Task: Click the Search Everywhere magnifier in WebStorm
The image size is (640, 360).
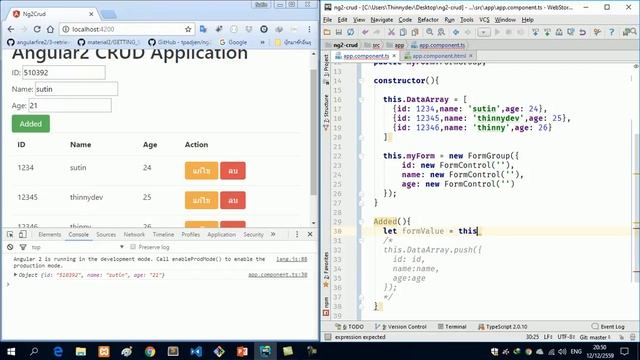Action: pyautogui.click(x=633, y=31)
